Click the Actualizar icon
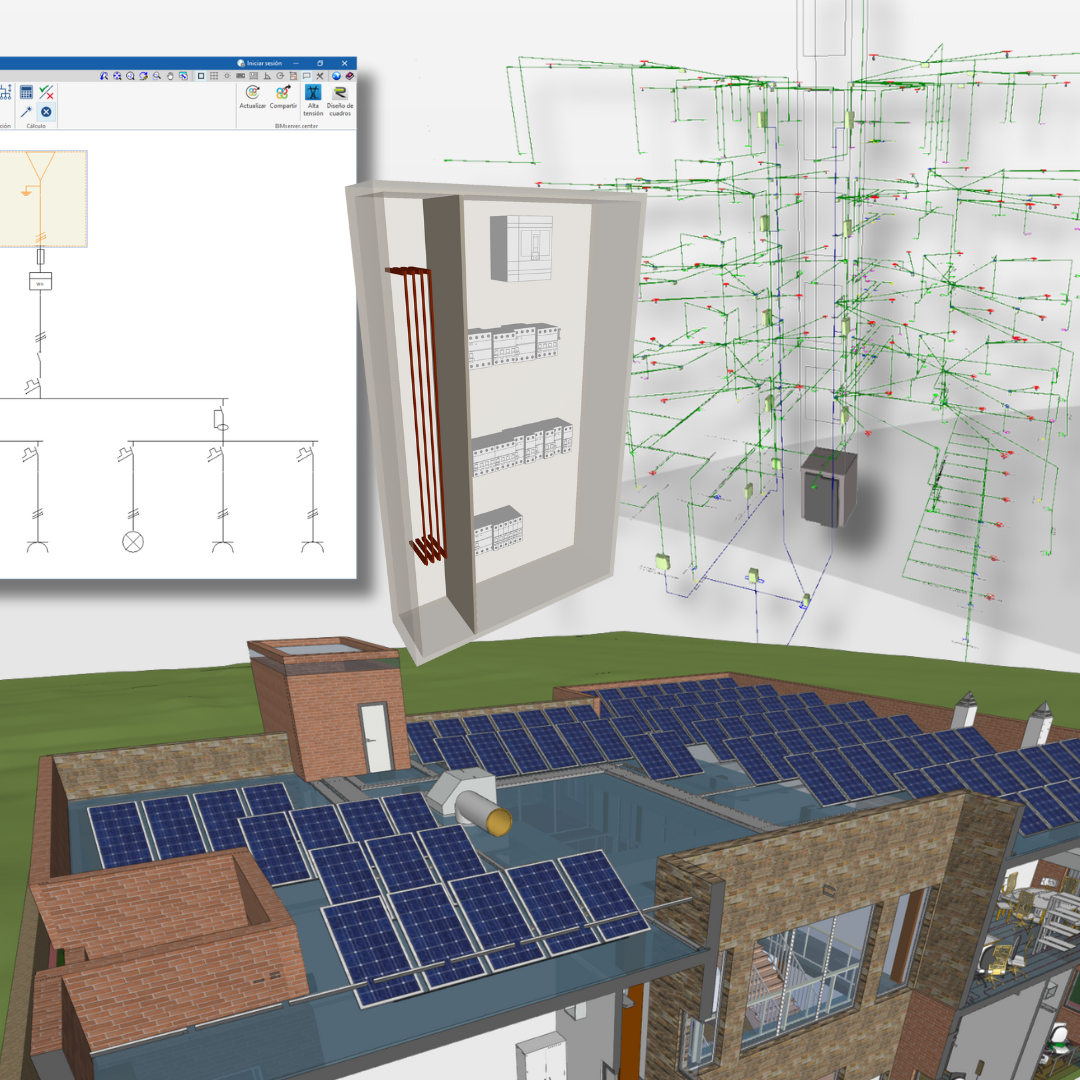This screenshot has width=1080, height=1080. [x=253, y=93]
